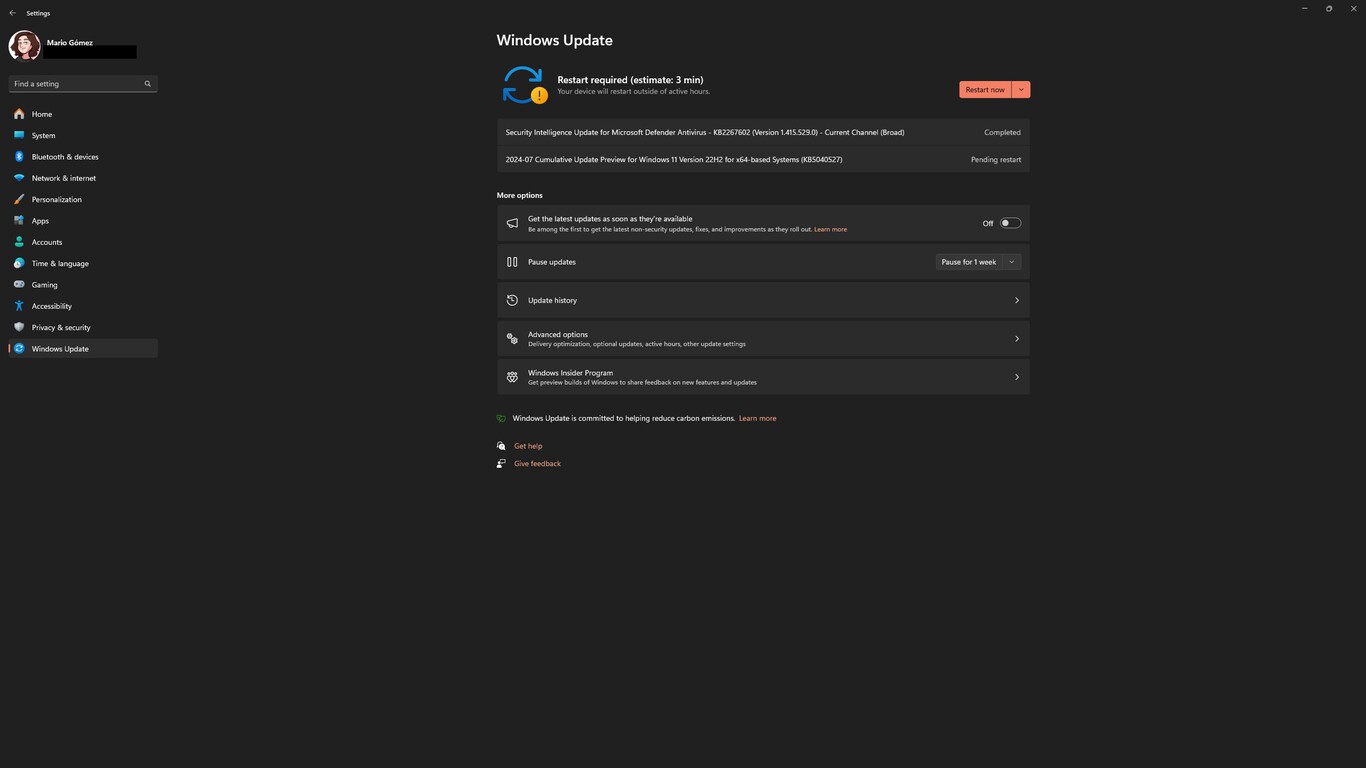
Task: Go to System in the sidebar
Action: (x=44, y=136)
